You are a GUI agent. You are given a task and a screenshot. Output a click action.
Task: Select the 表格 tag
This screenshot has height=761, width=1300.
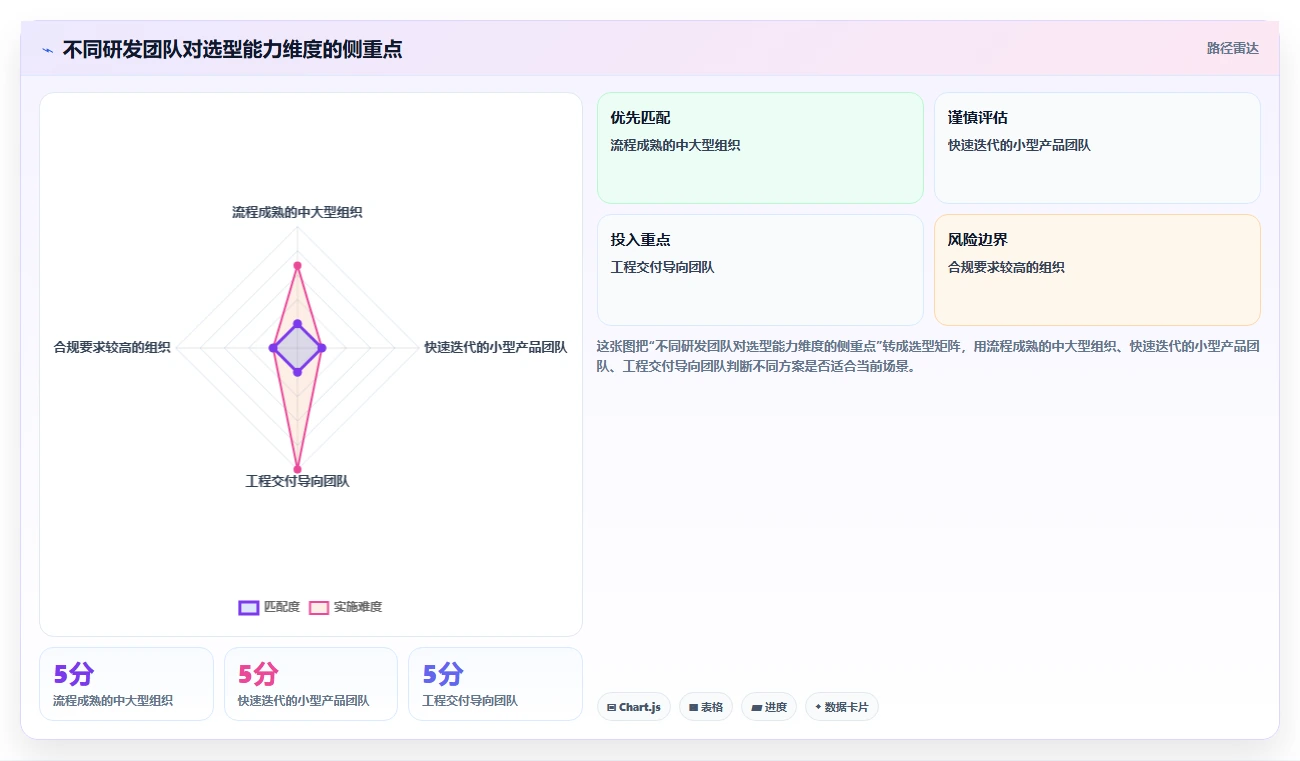[706, 707]
